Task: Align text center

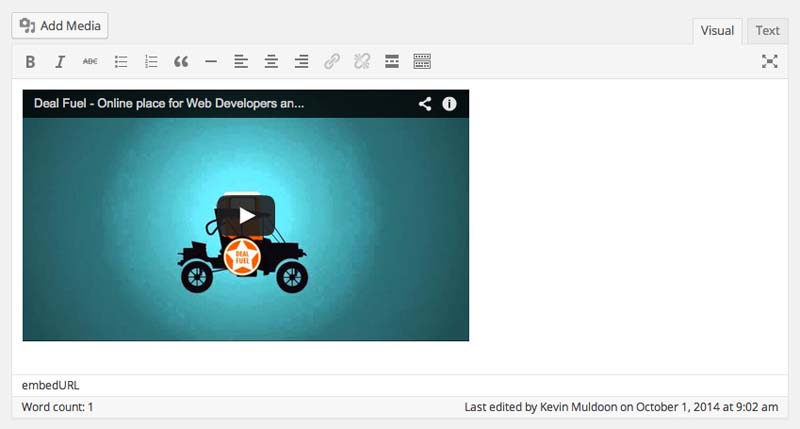Action: (271, 62)
